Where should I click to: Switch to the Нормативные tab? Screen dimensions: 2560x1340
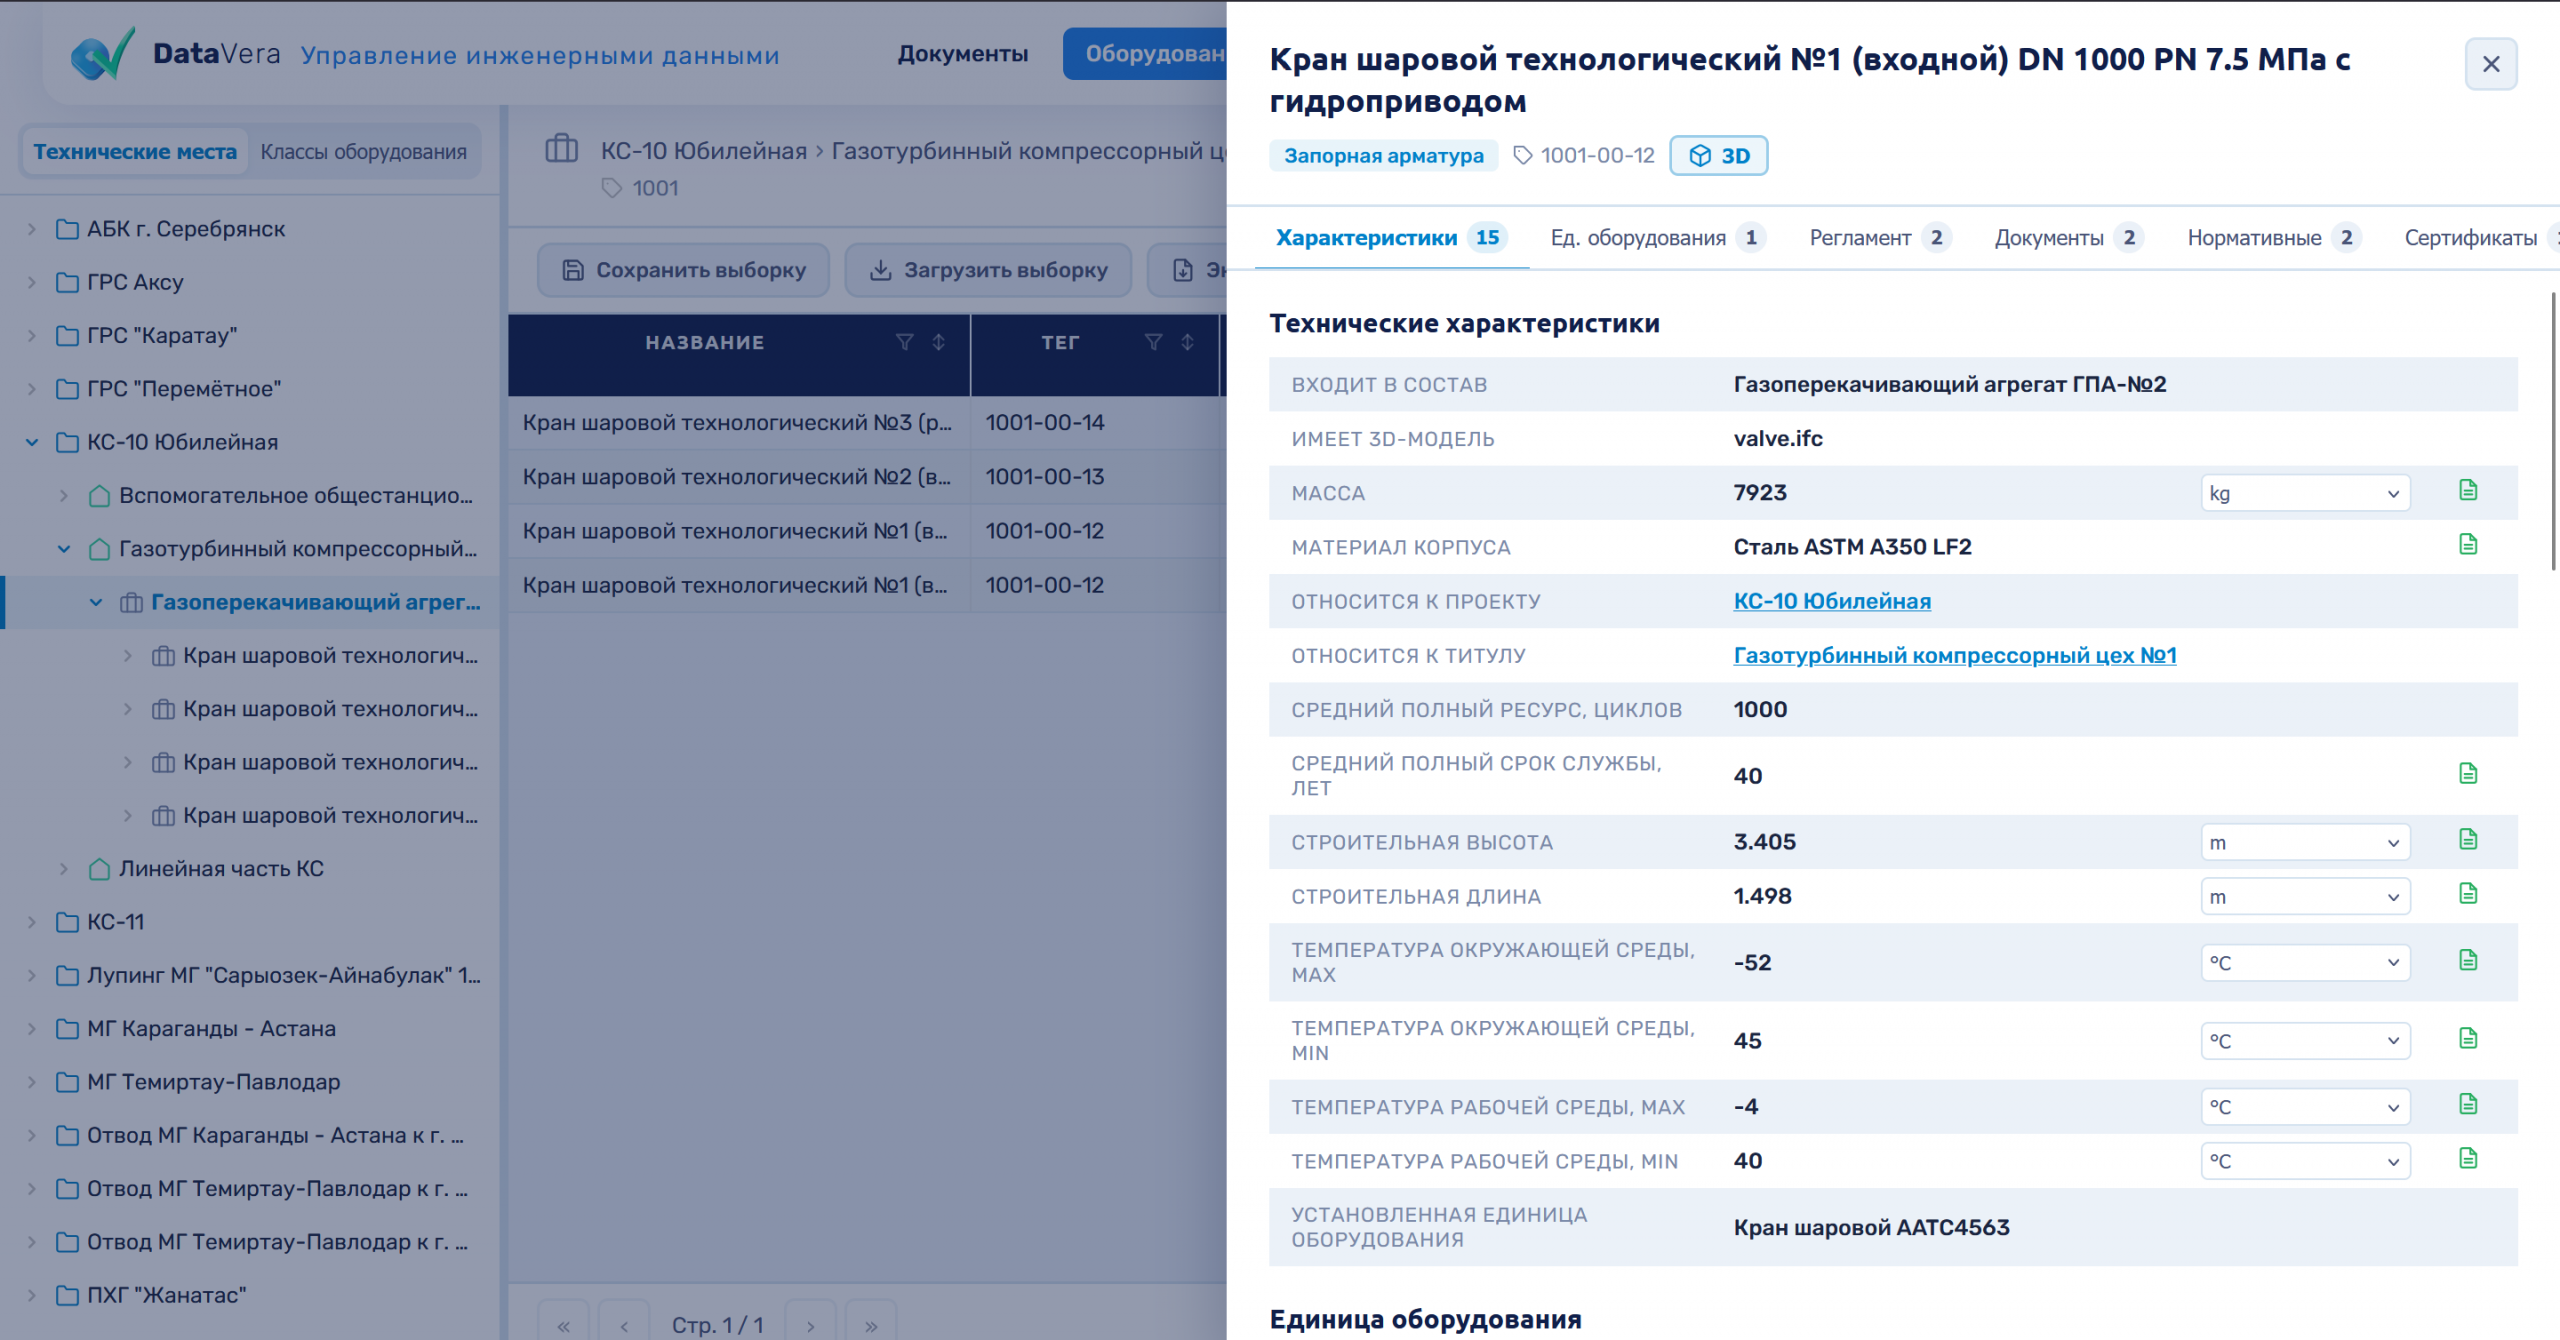point(2273,238)
